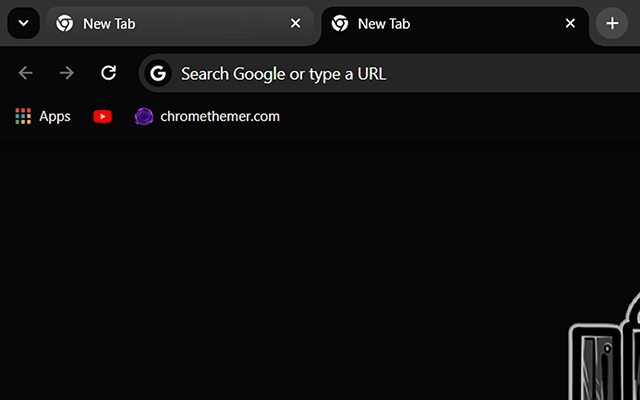Open a new tab with plus button
Screen dimensions: 640x400
612,23
